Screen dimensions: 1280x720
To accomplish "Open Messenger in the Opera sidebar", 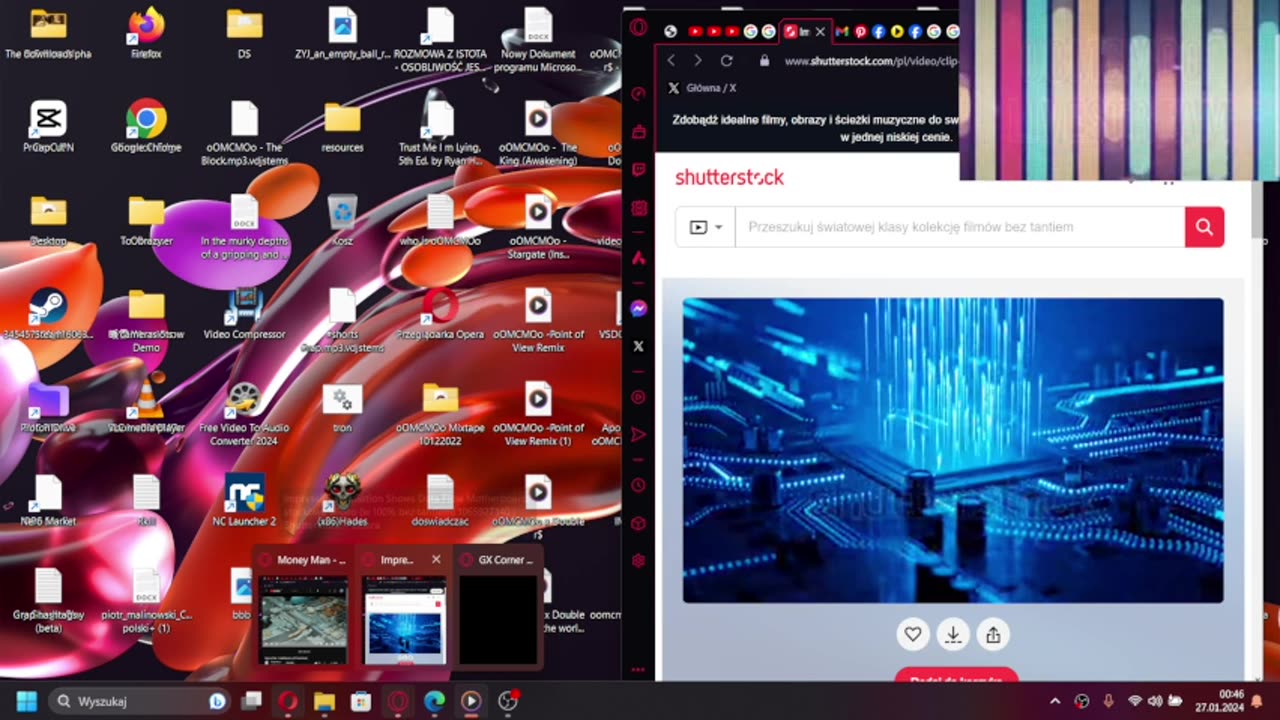I will pos(638,309).
